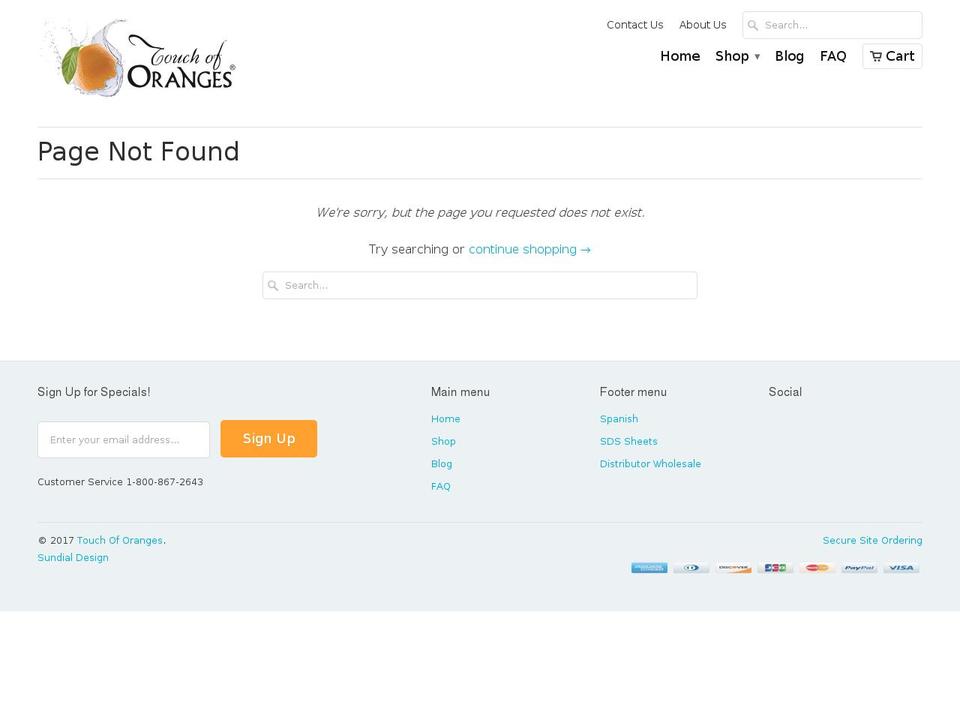Click the Touch of Oranges logo
Viewport: 960px width, 720px height.
[138, 58]
